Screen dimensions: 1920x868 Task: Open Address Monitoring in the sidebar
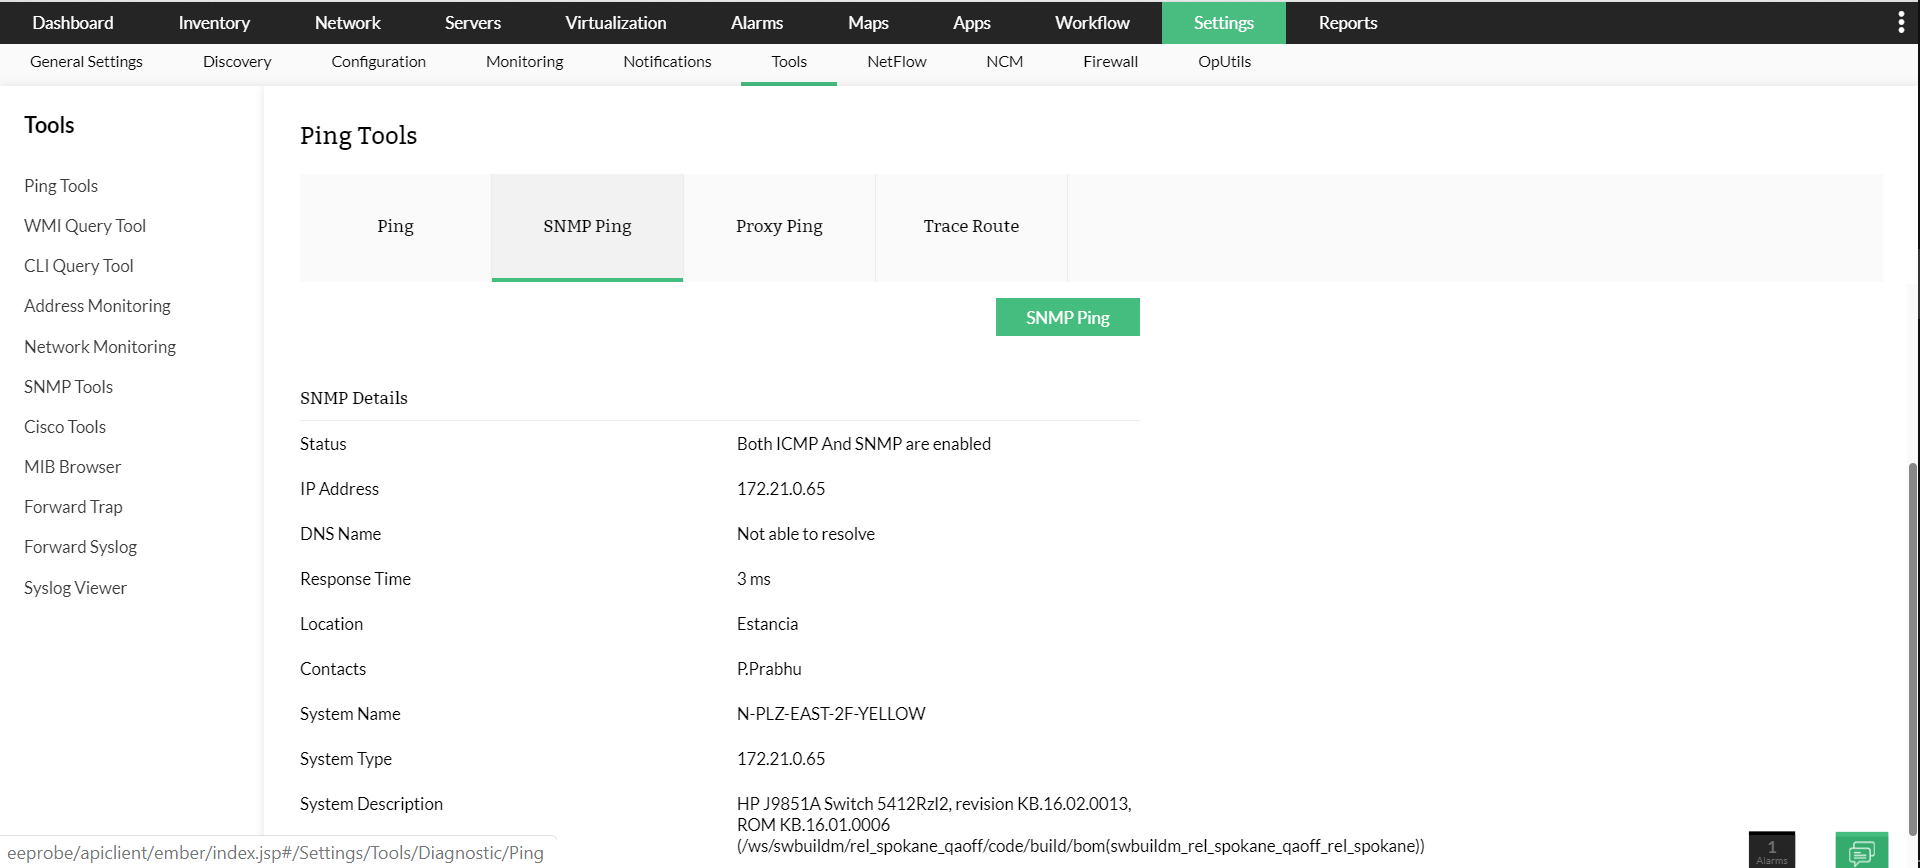pyautogui.click(x=97, y=306)
